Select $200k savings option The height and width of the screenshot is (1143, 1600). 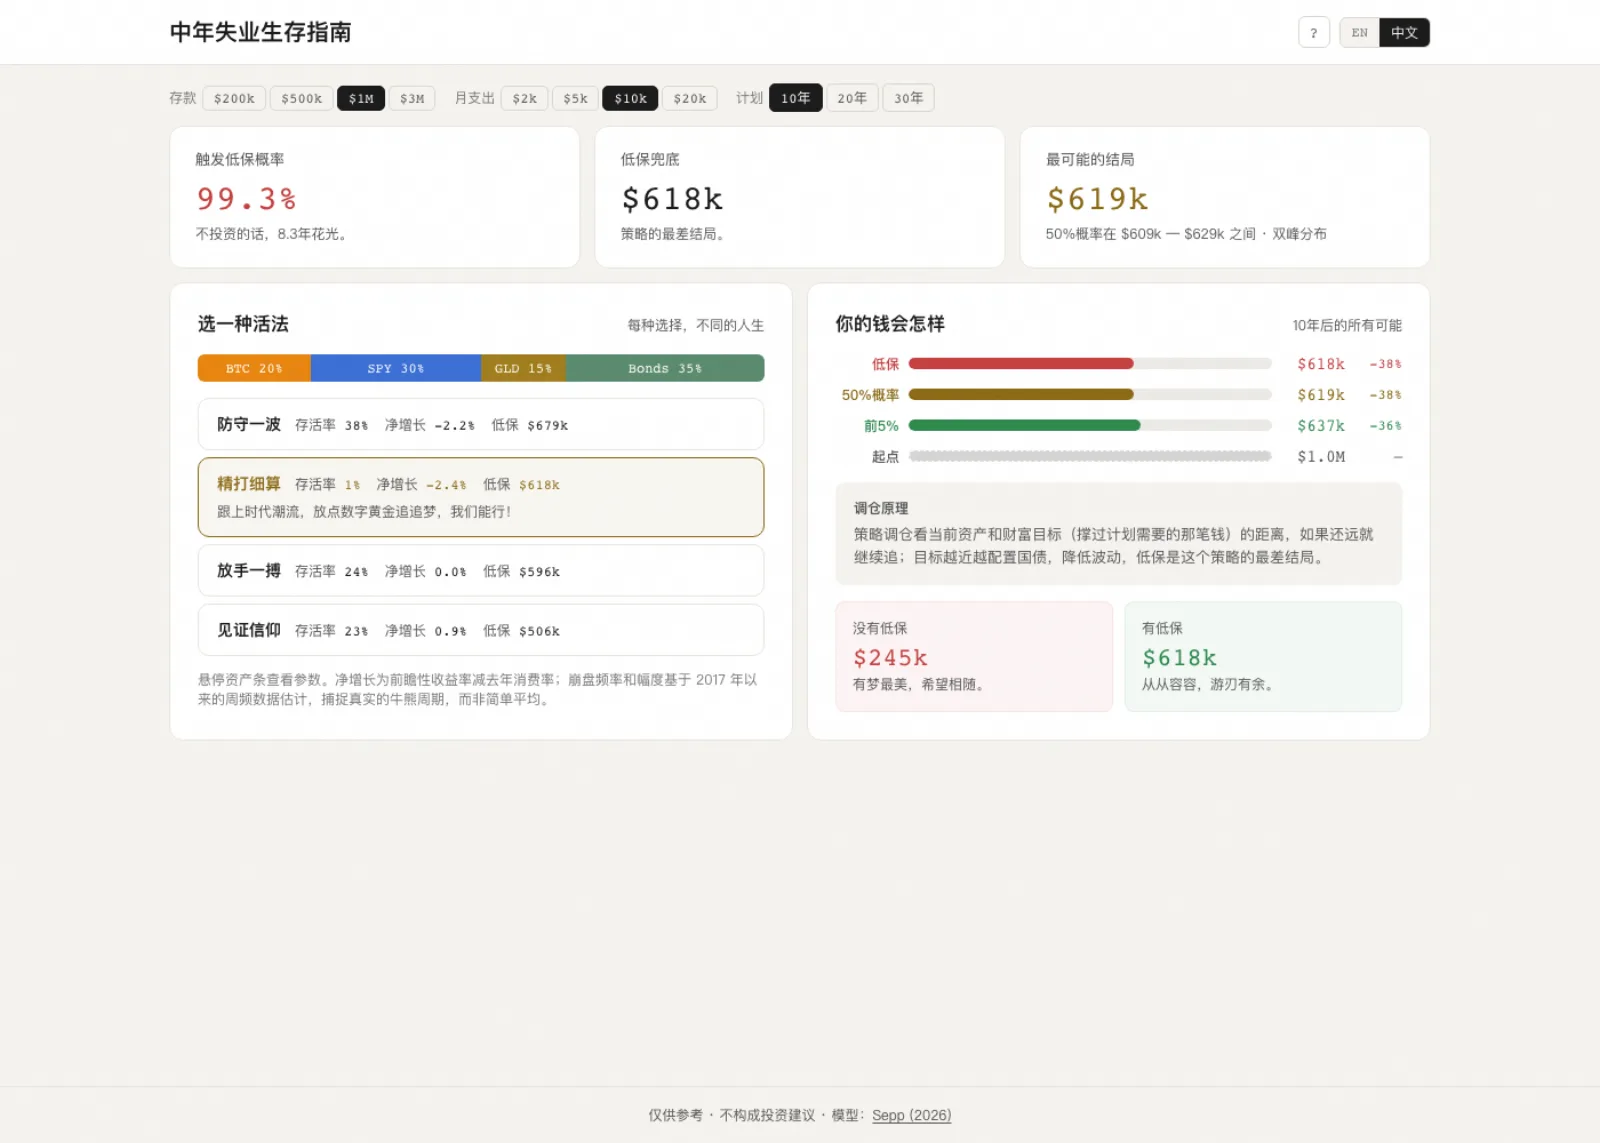click(234, 98)
